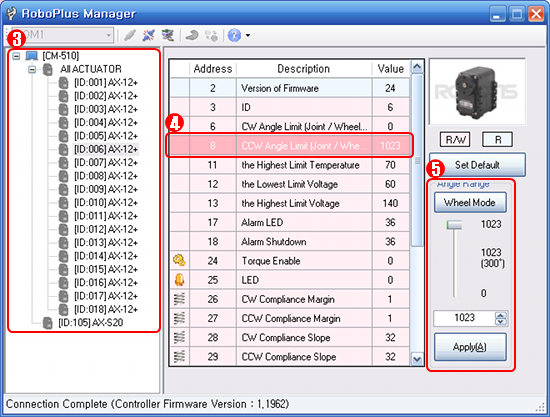Click the servo icon beside [ID:010]
This screenshot has width=550, height=417.
(x=63, y=202)
